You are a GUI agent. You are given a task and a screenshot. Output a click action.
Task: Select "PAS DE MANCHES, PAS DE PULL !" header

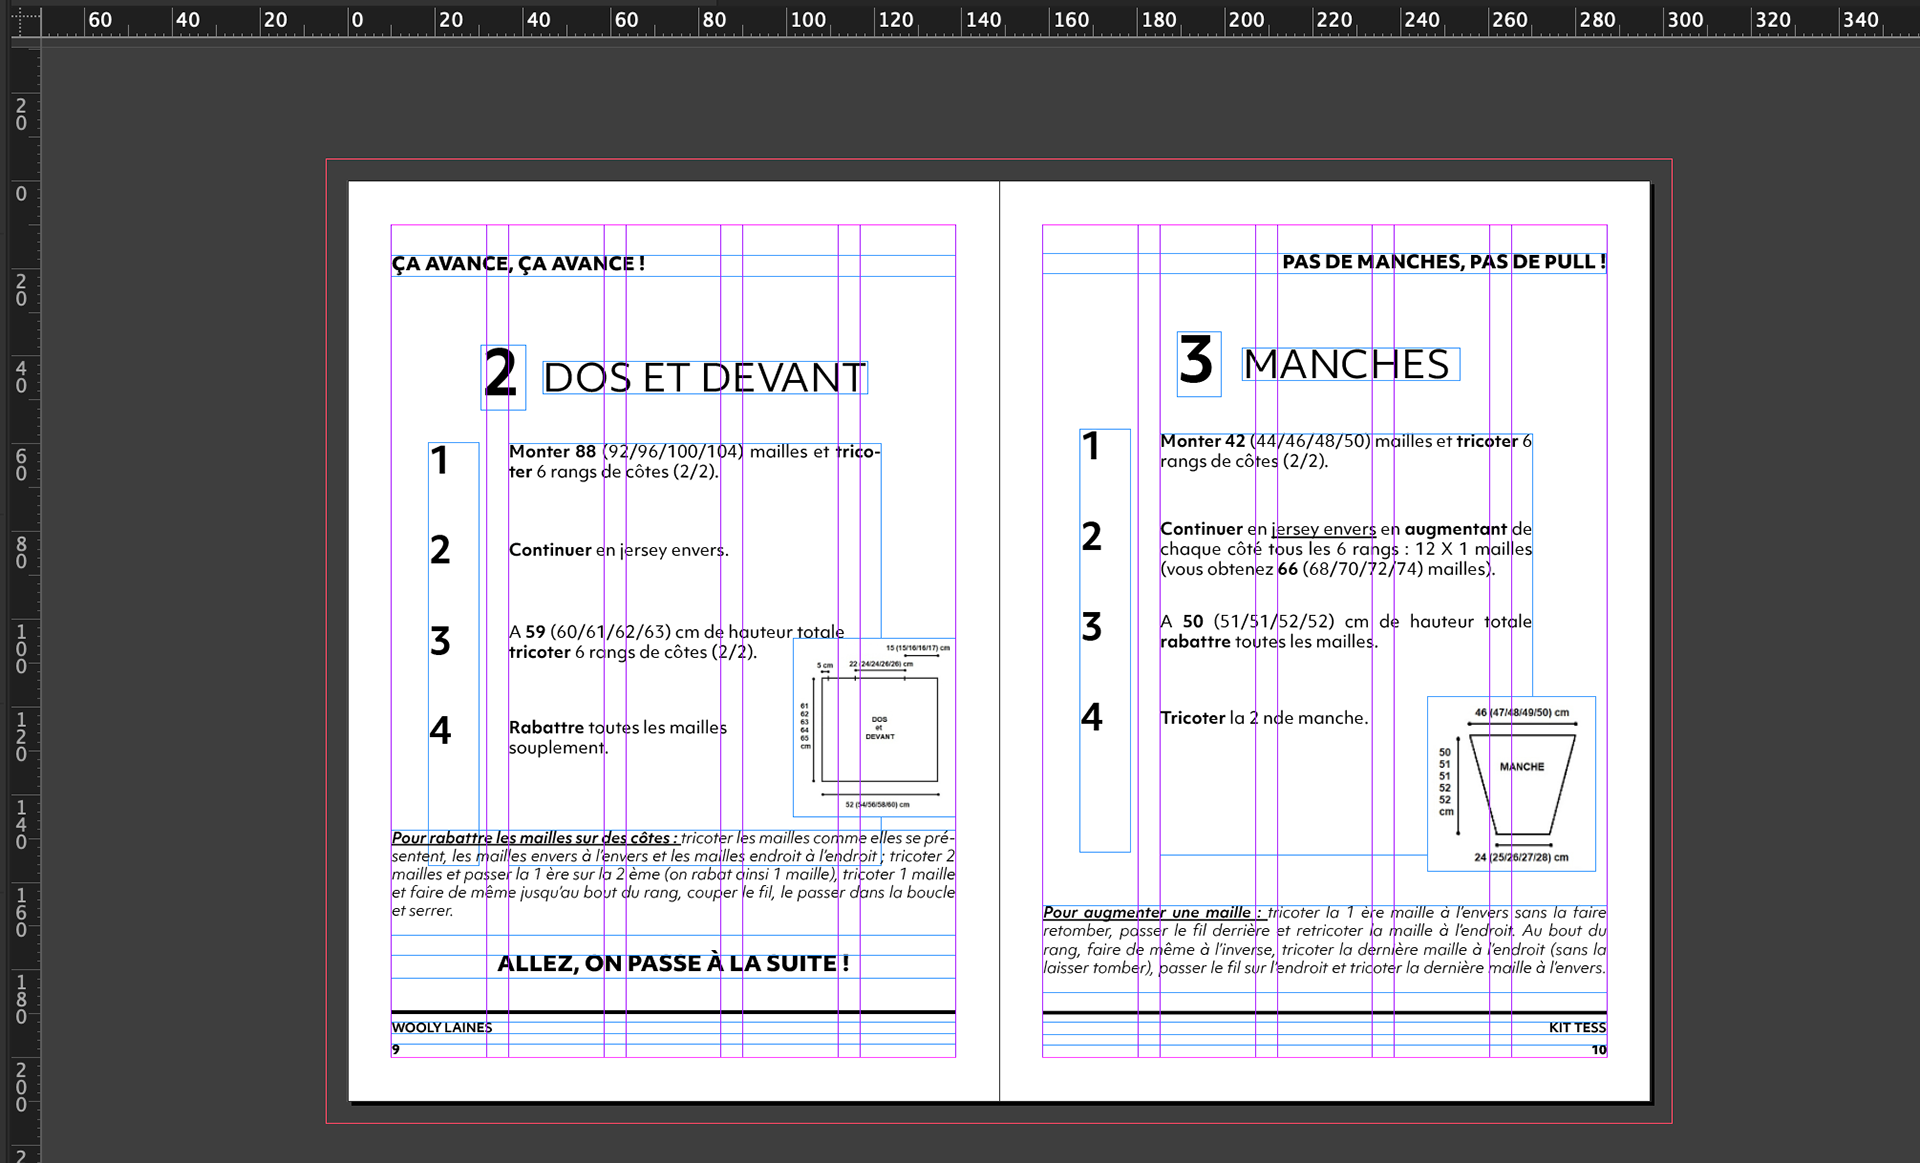[1444, 262]
